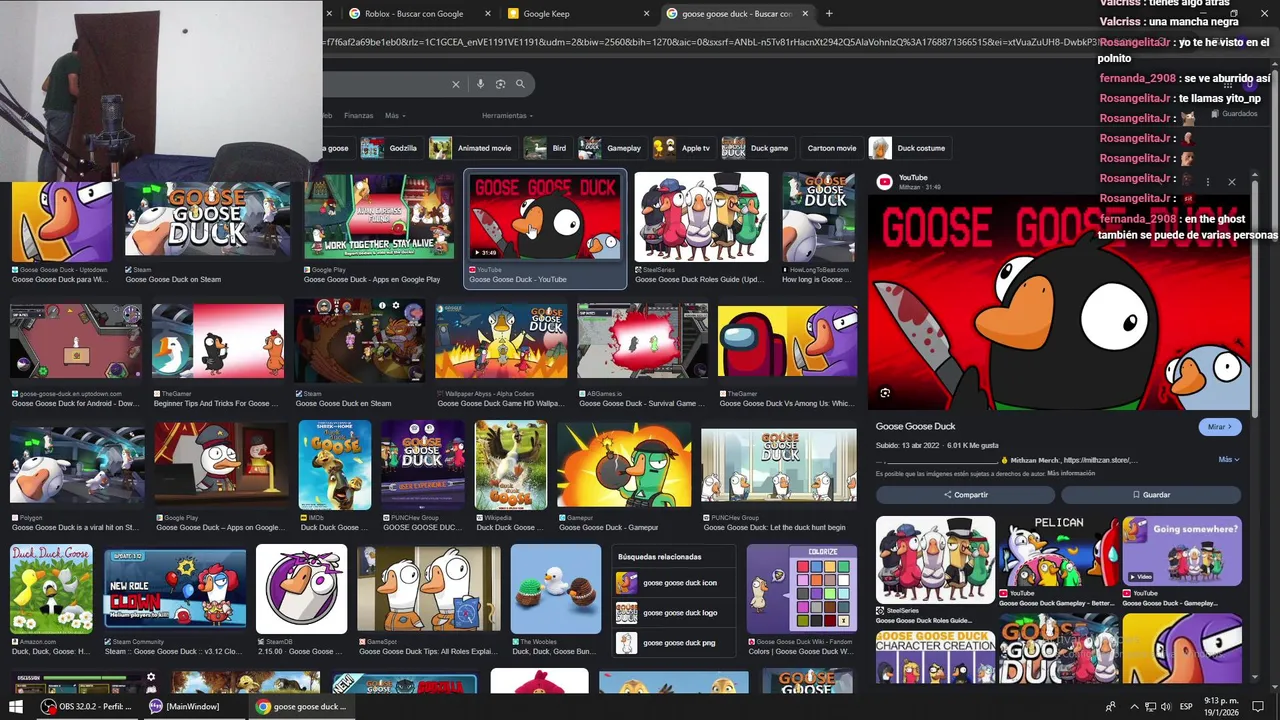Image resolution: width=1280 pixels, height=720 pixels.
Task: Open preview panel three-dot options
Action: [1207, 182]
